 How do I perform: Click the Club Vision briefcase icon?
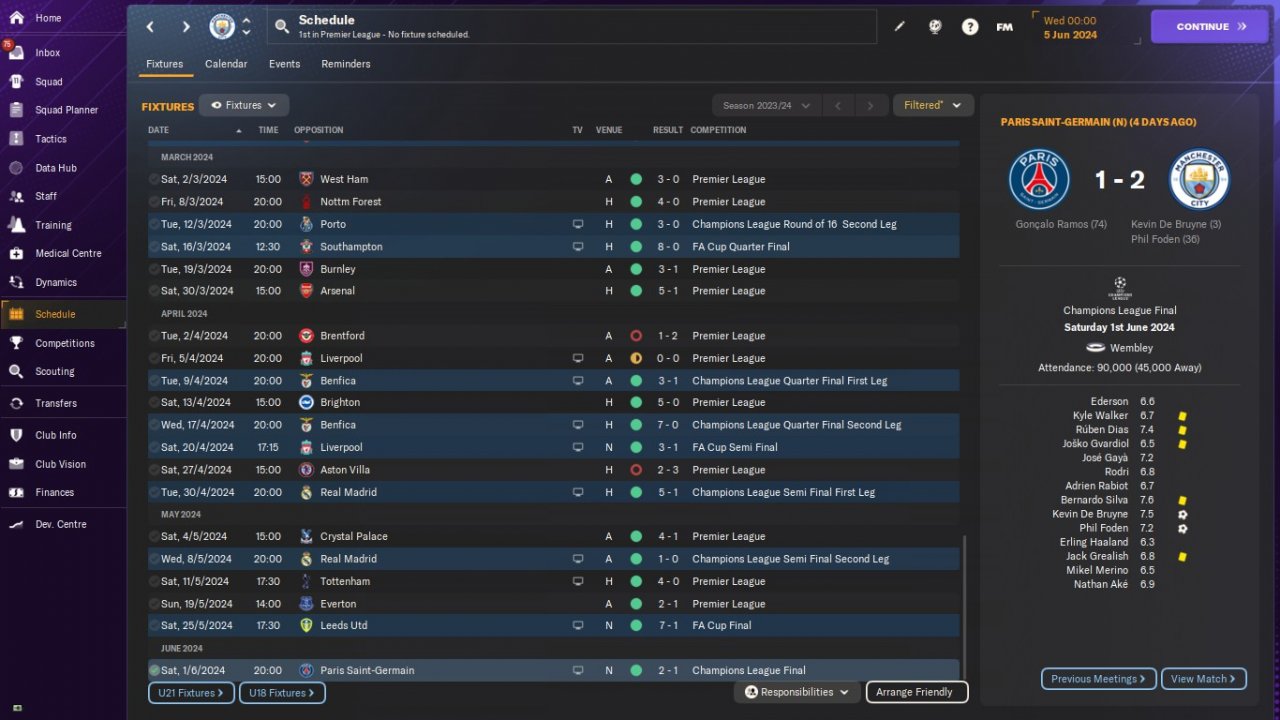coord(16,464)
